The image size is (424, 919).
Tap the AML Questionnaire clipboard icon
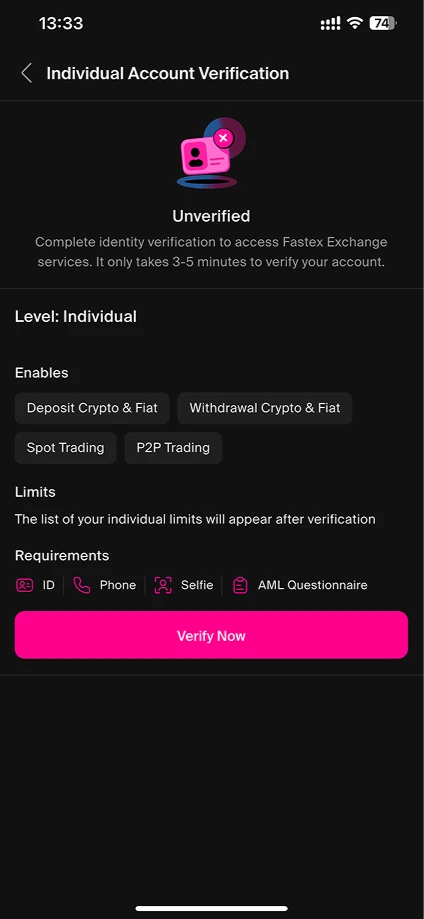pyautogui.click(x=240, y=585)
